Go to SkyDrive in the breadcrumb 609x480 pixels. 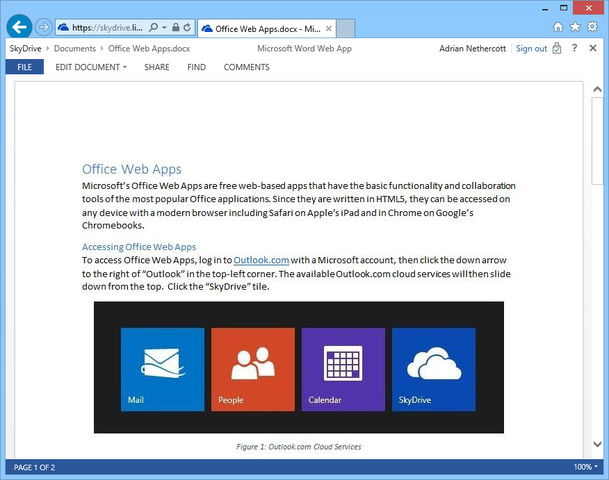coord(25,49)
